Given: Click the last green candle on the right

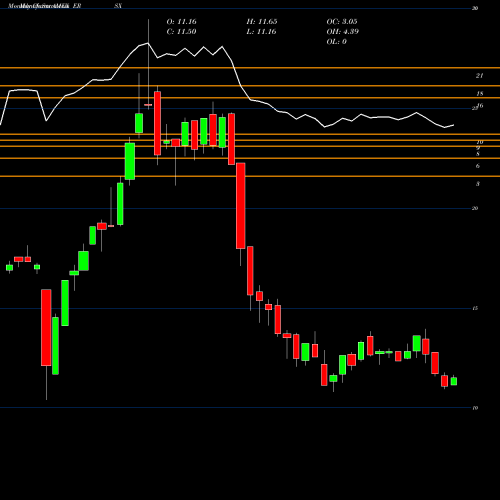Looking at the screenshot, I should click(x=454, y=381).
